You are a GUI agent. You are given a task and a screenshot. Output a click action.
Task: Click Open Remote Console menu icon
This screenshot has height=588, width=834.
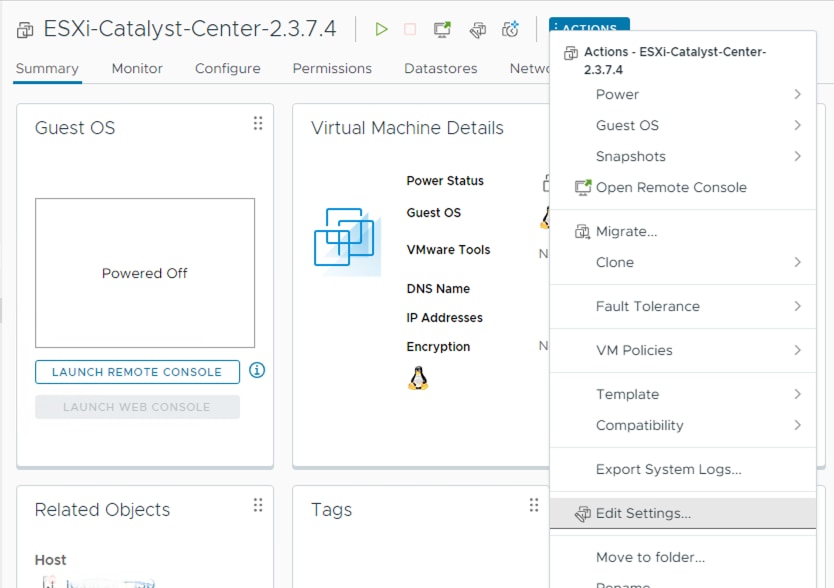(x=583, y=187)
